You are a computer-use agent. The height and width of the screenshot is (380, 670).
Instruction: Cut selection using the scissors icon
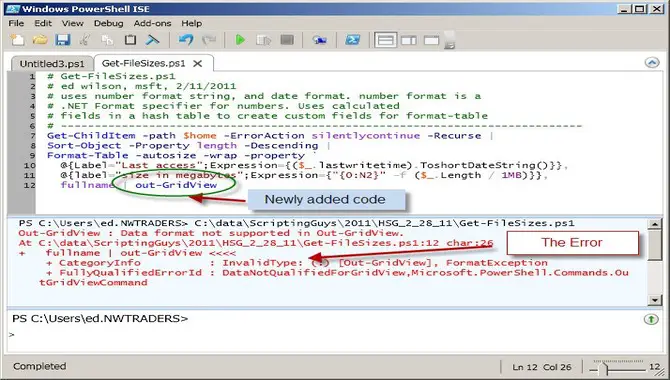click(85, 40)
